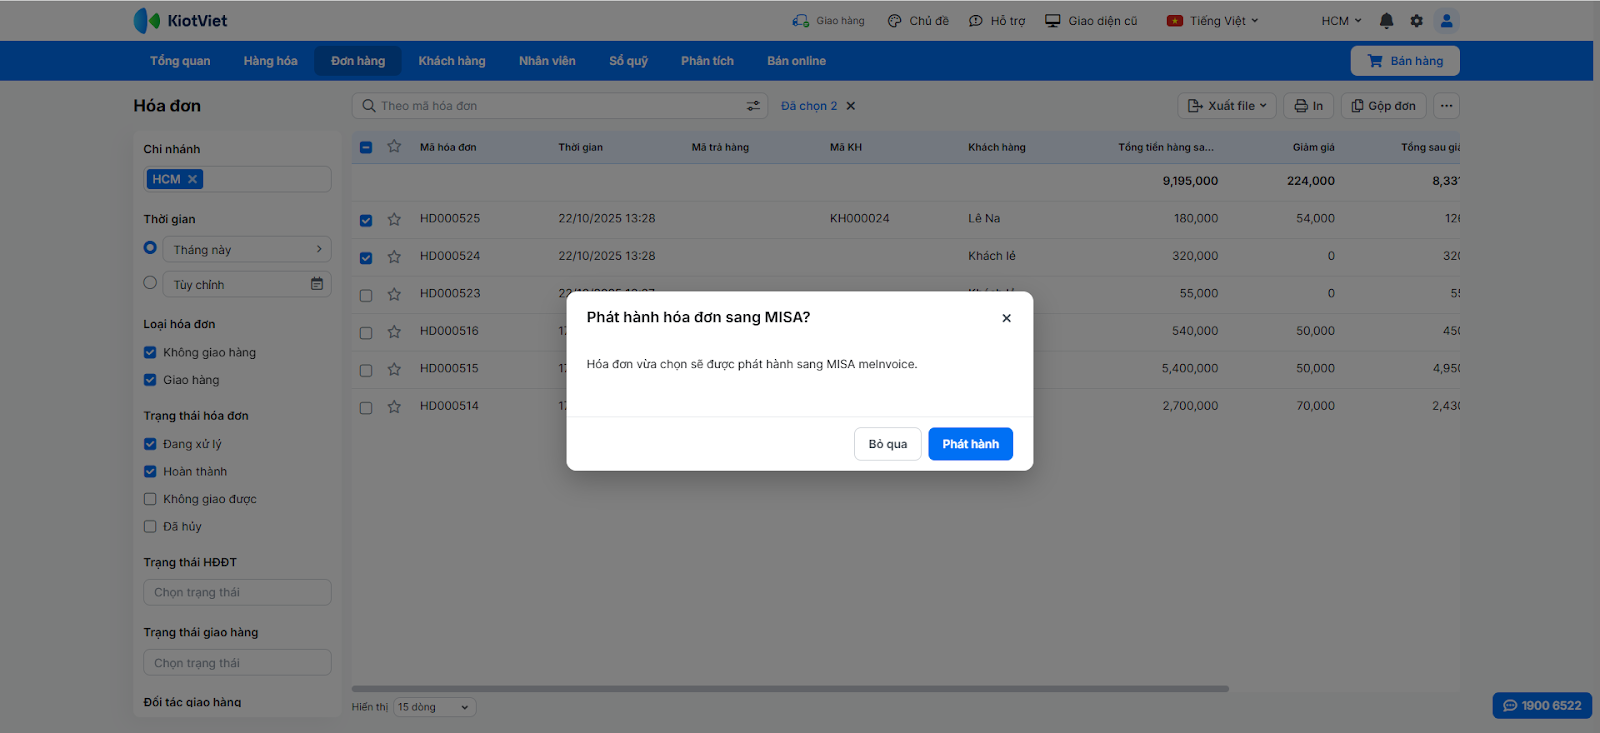This screenshot has height=733, width=1600.
Task: Open HCM branch switcher dropdown
Action: click(x=1341, y=20)
